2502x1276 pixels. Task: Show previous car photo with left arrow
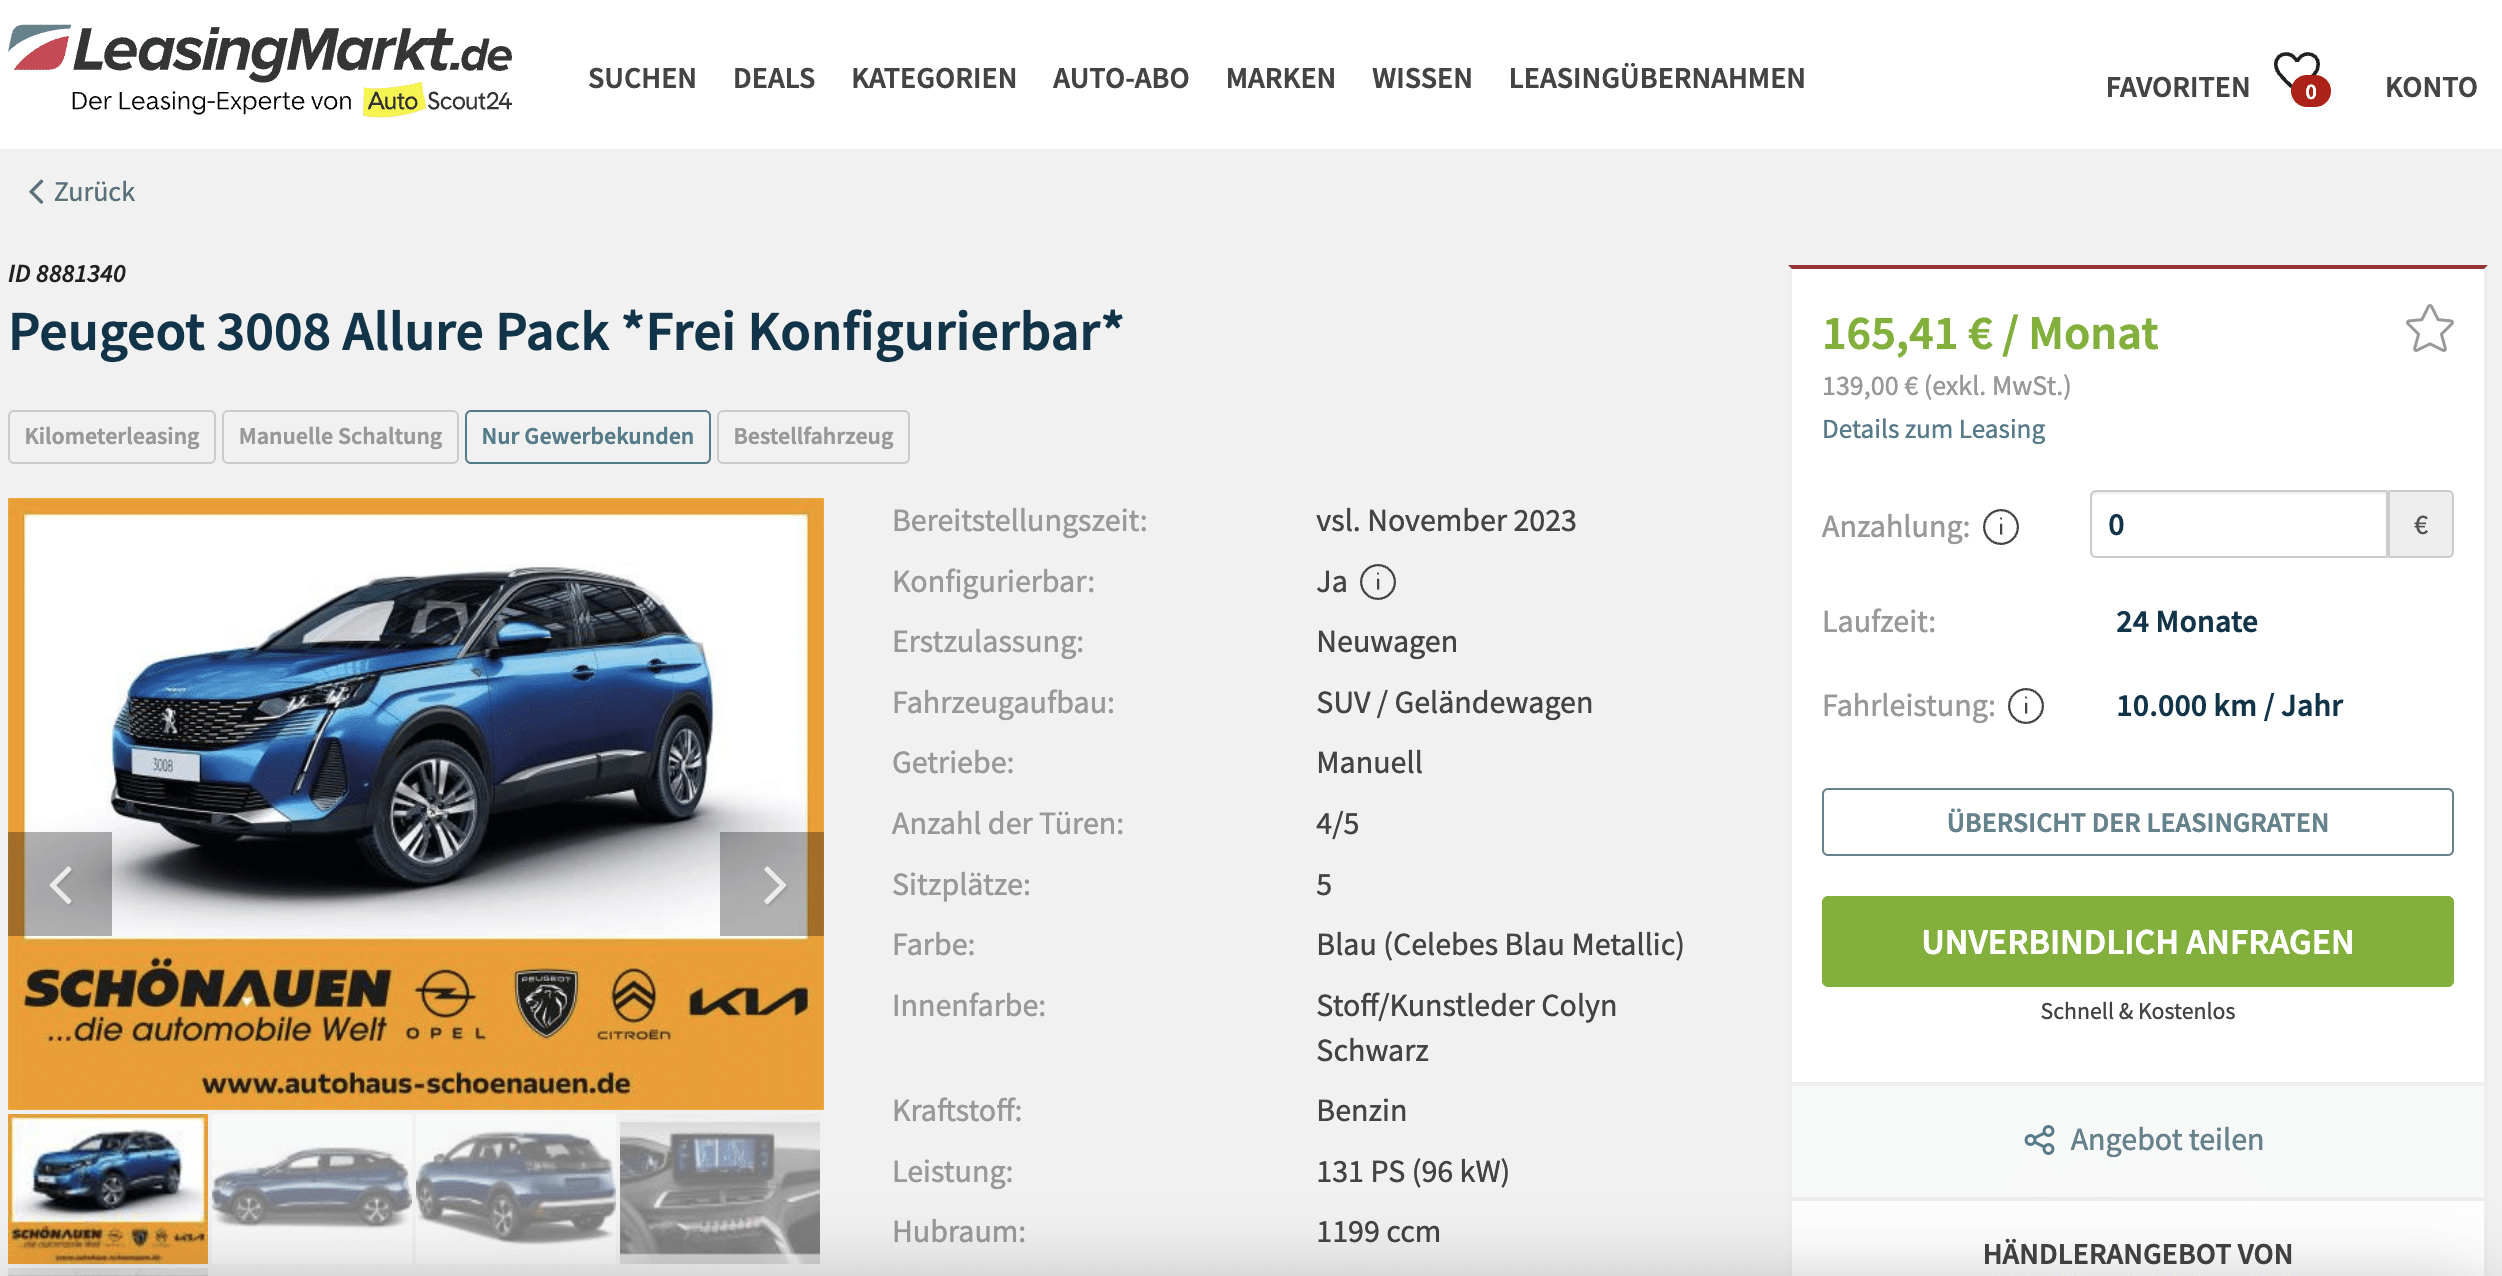coord(60,884)
